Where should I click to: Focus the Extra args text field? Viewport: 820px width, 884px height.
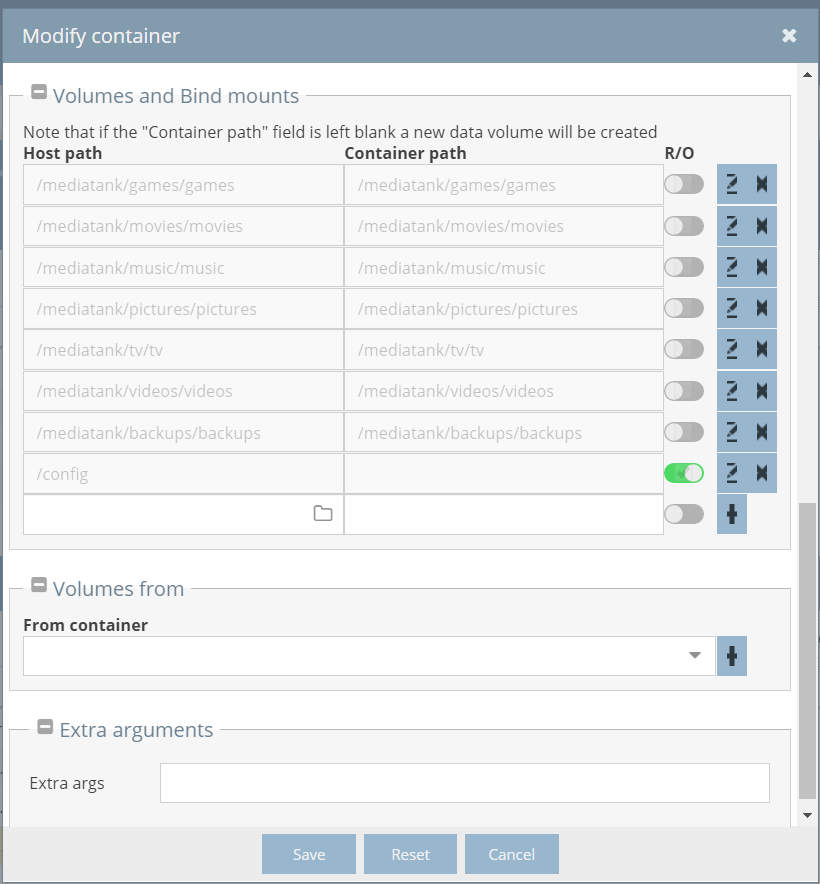click(x=465, y=783)
